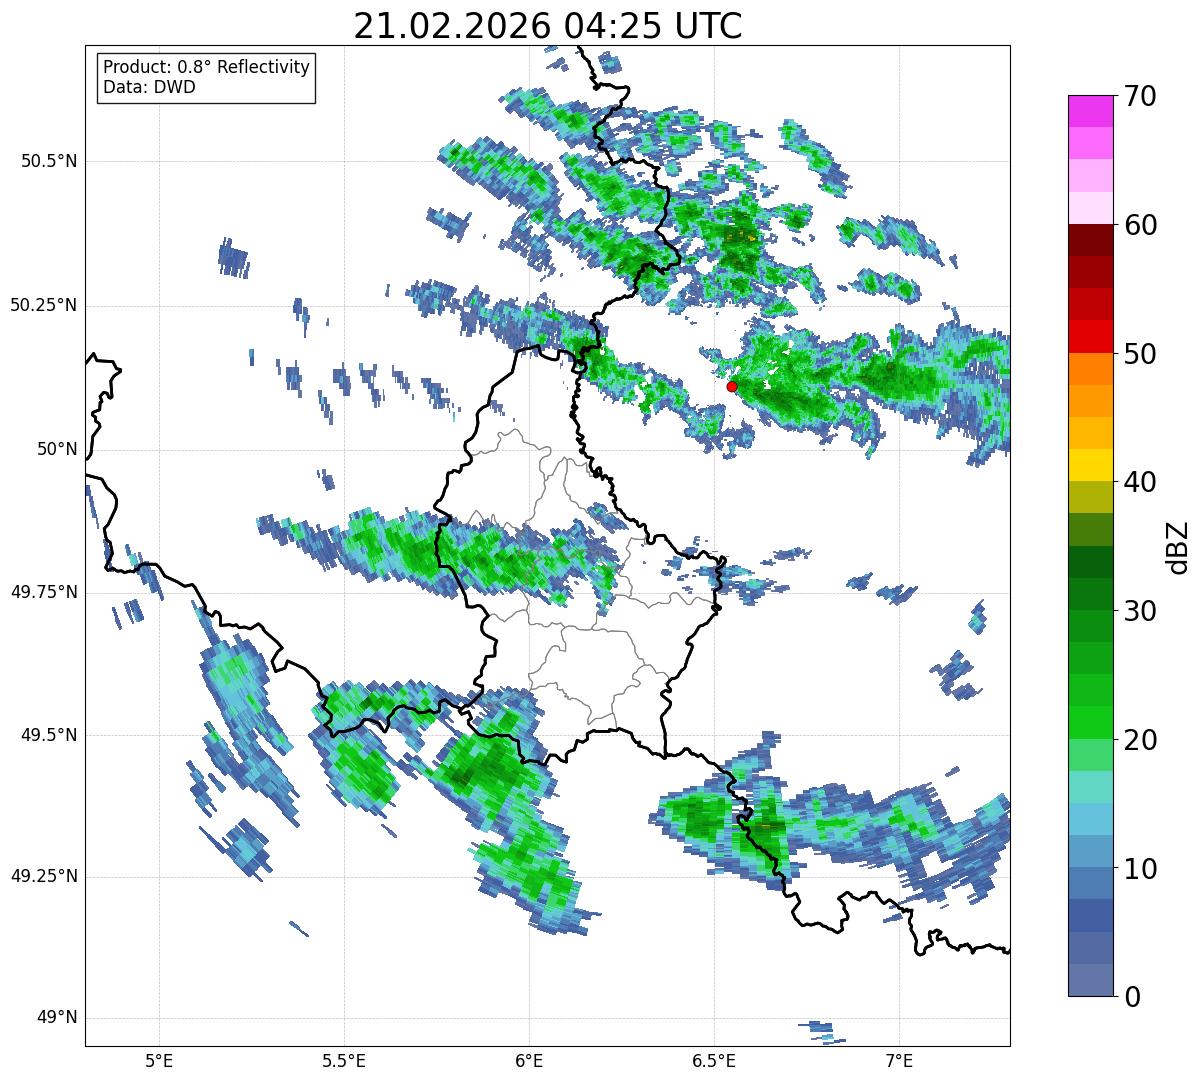Click the 49.25°N latitude label
This screenshot has width=1202, height=1081.
pos(44,876)
